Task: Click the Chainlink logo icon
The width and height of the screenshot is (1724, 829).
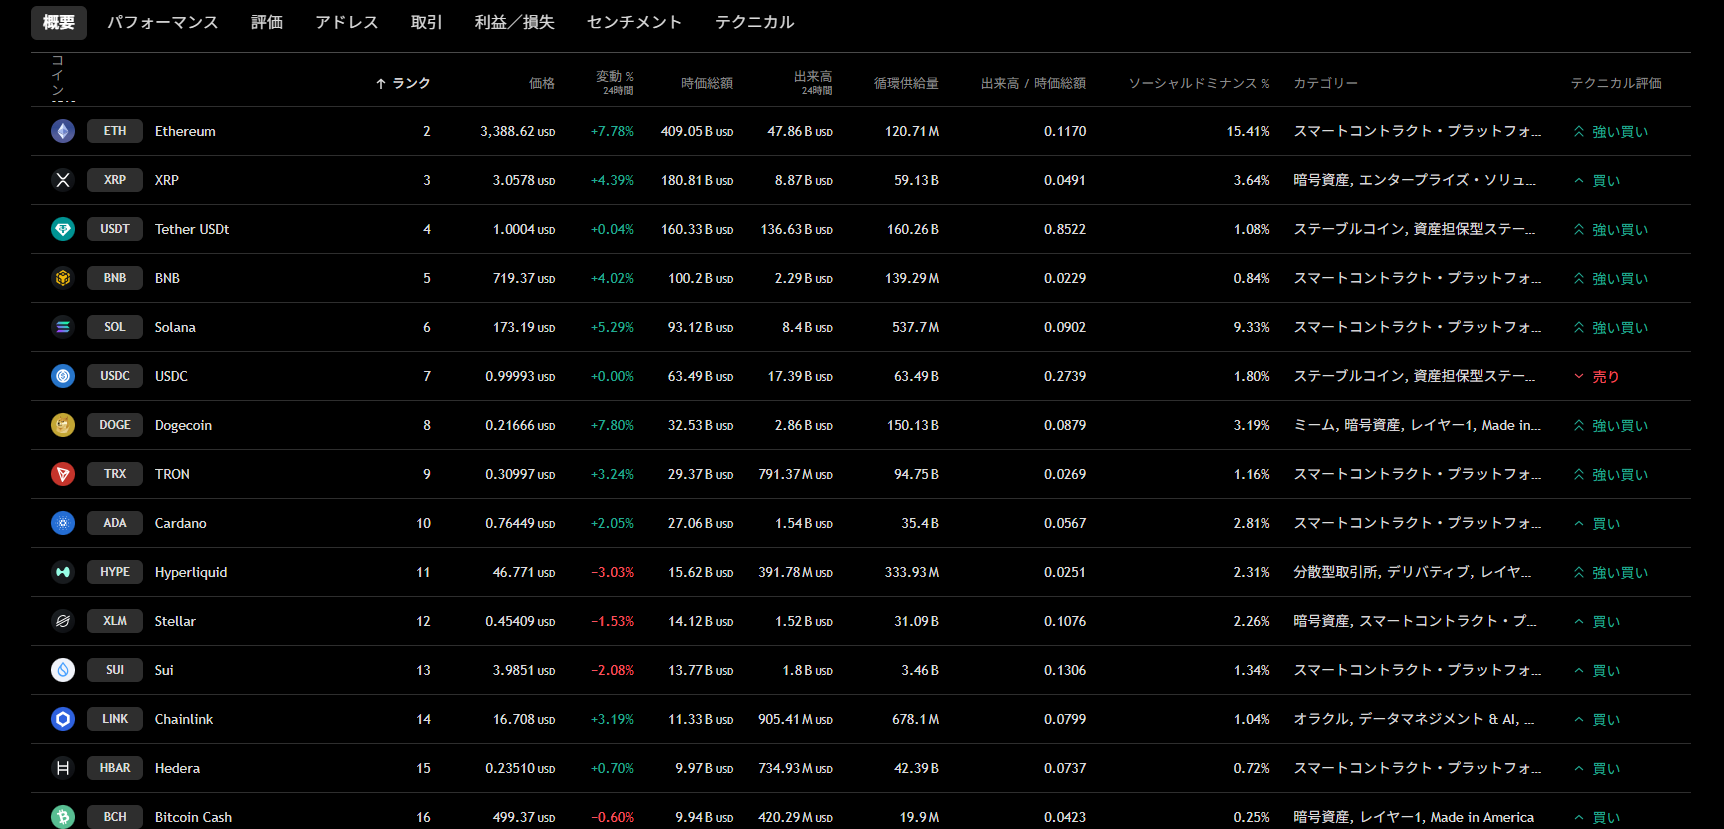Action: [63, 719]
